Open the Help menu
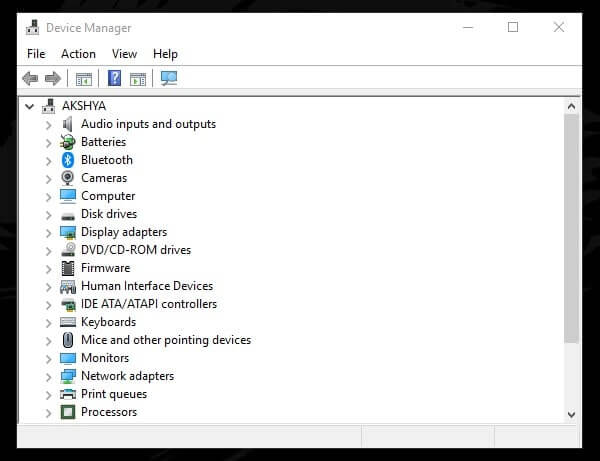Screen dimensions: 600x461 tap(165, 54)
